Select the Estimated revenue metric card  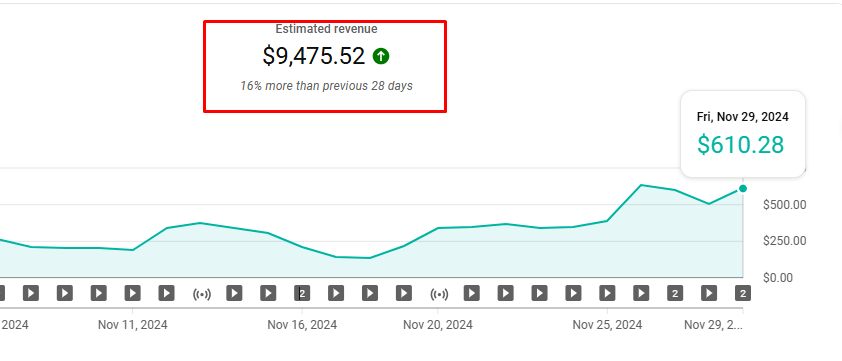(x=325, y=67)
